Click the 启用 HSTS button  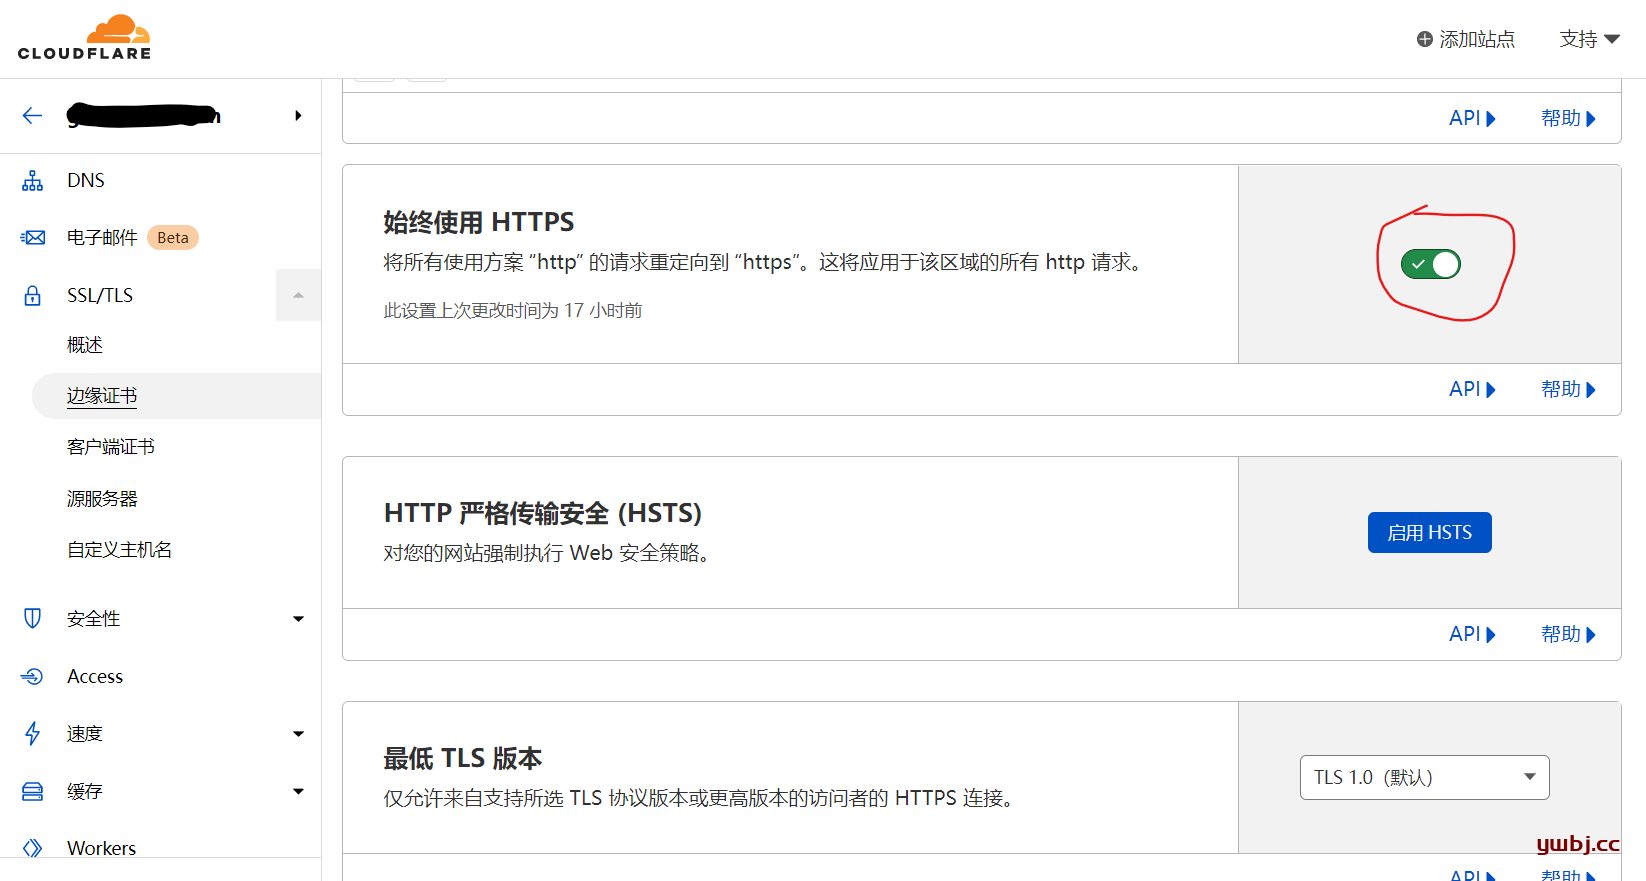(x=1429, y=532)
